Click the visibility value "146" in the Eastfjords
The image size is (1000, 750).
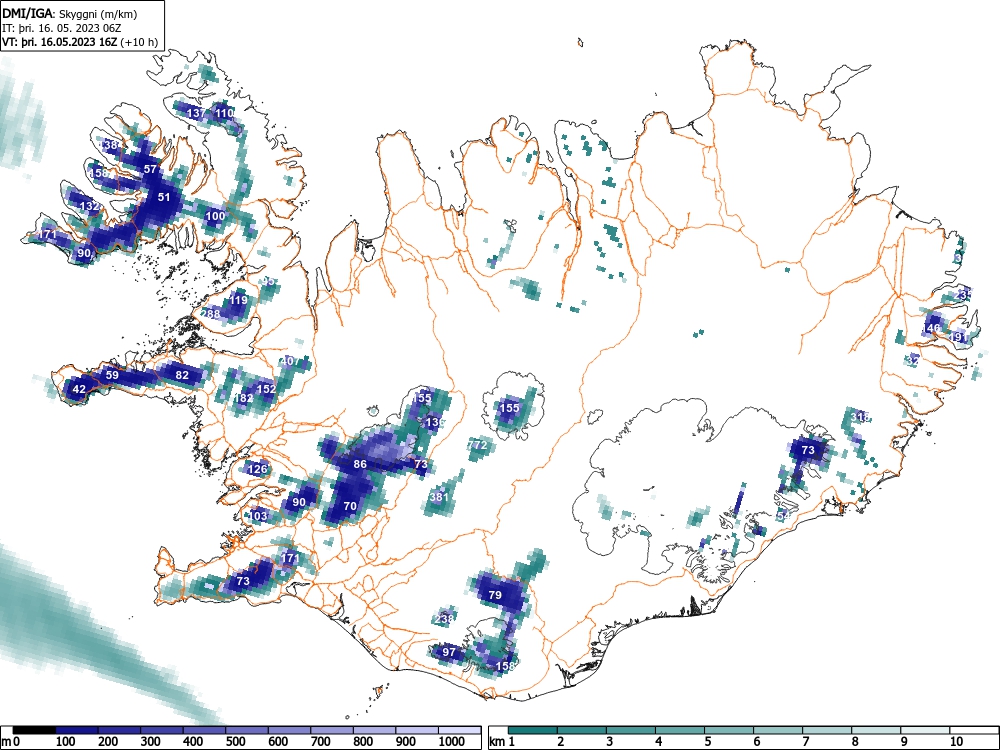[x=931, y=328]
